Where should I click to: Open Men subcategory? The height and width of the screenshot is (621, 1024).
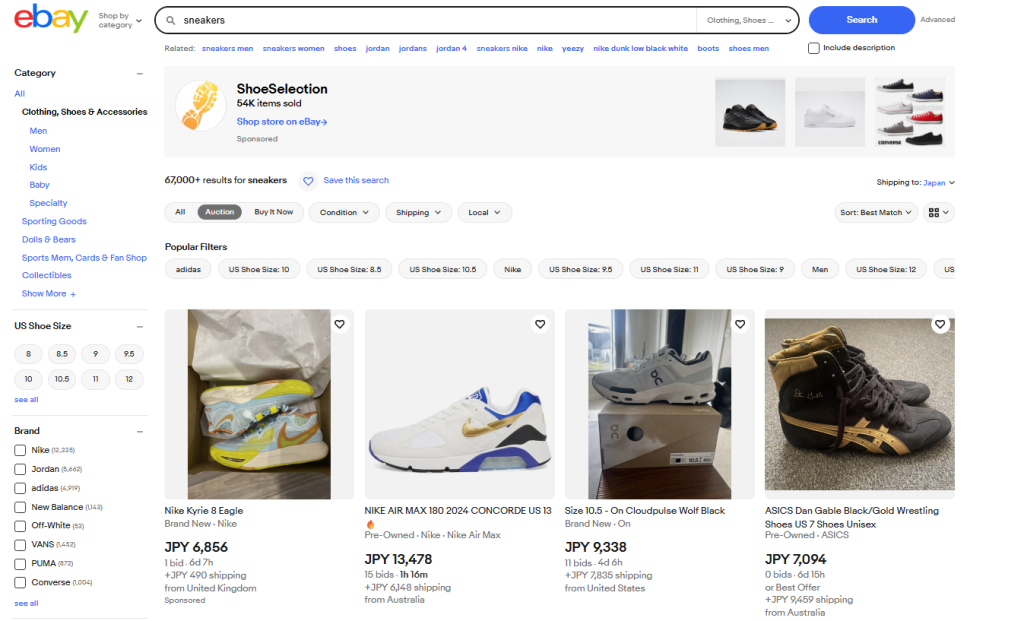click(38, 131)
